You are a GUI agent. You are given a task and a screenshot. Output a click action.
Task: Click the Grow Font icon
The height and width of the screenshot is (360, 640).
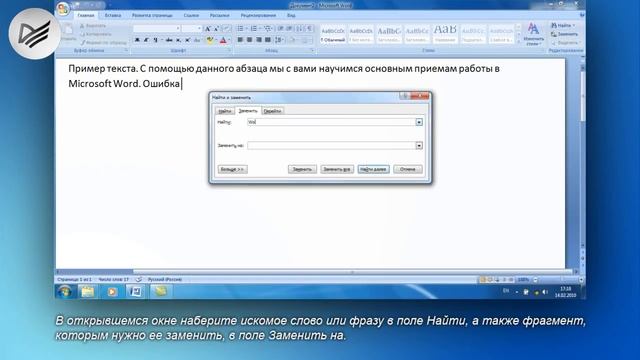(x=207, y=29)
